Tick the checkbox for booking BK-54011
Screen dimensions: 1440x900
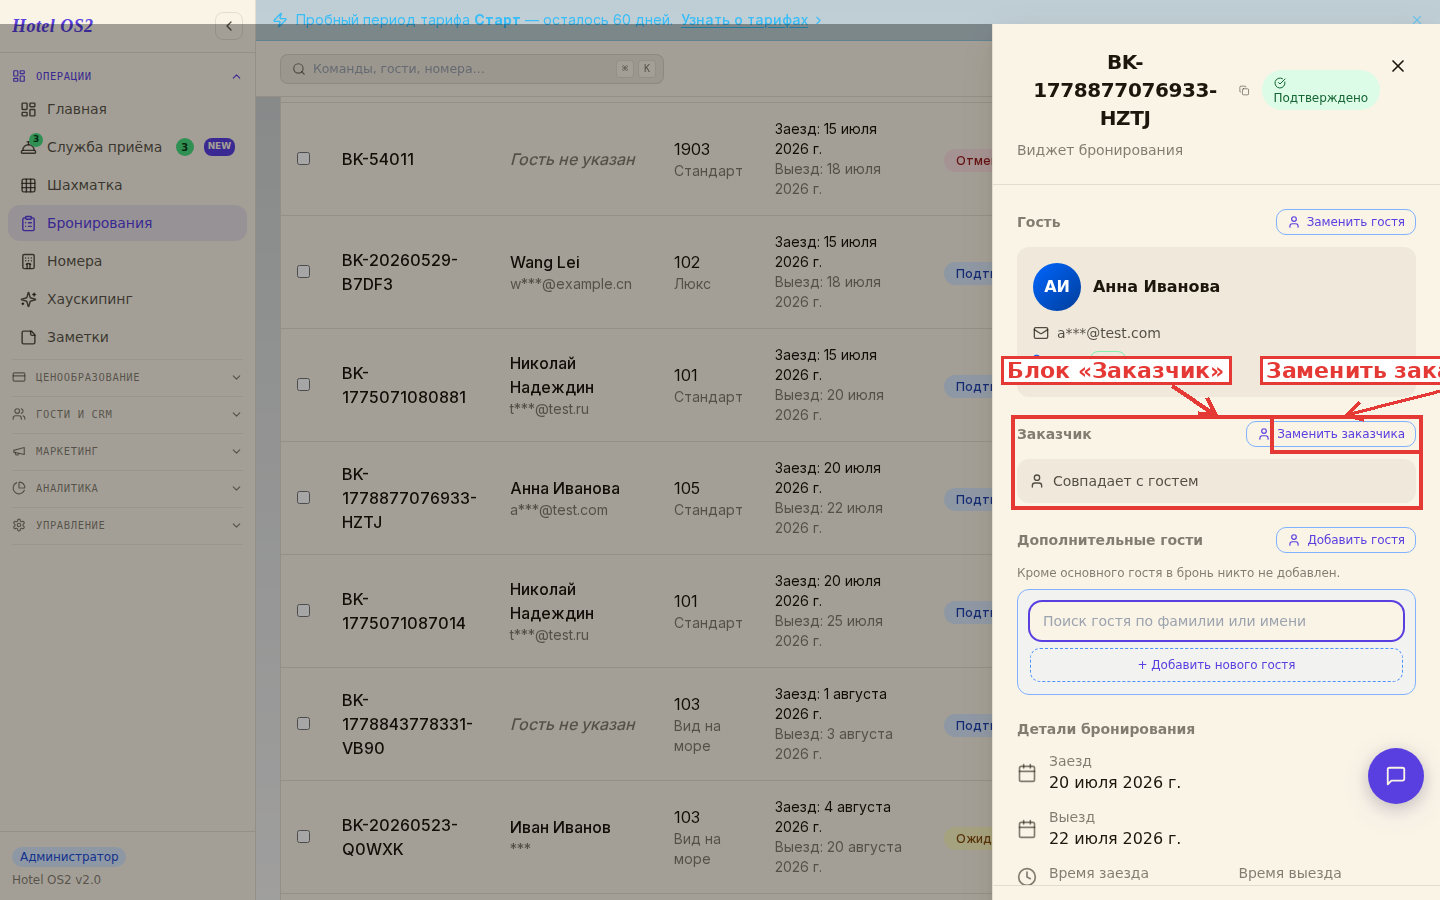click(303, 159)
